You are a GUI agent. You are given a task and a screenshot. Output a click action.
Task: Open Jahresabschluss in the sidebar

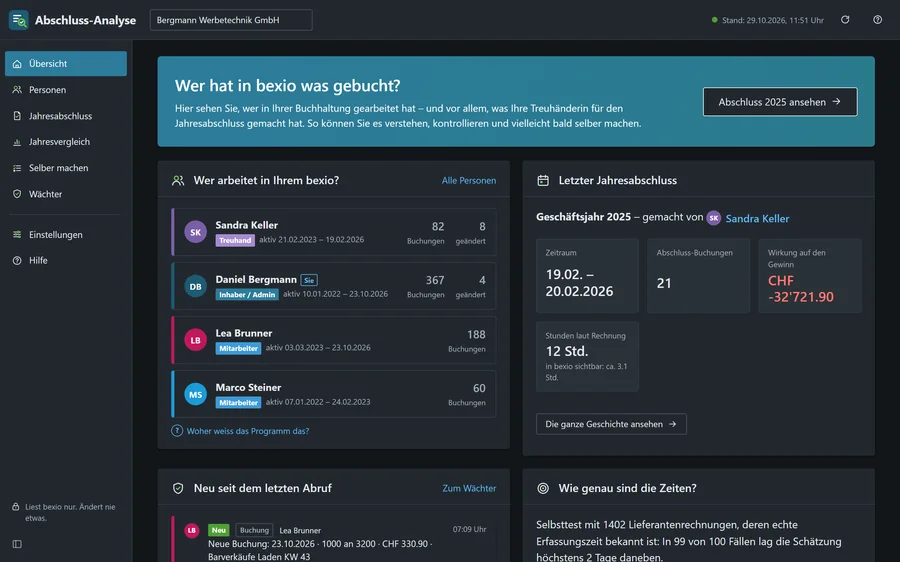tap(66, 116)
